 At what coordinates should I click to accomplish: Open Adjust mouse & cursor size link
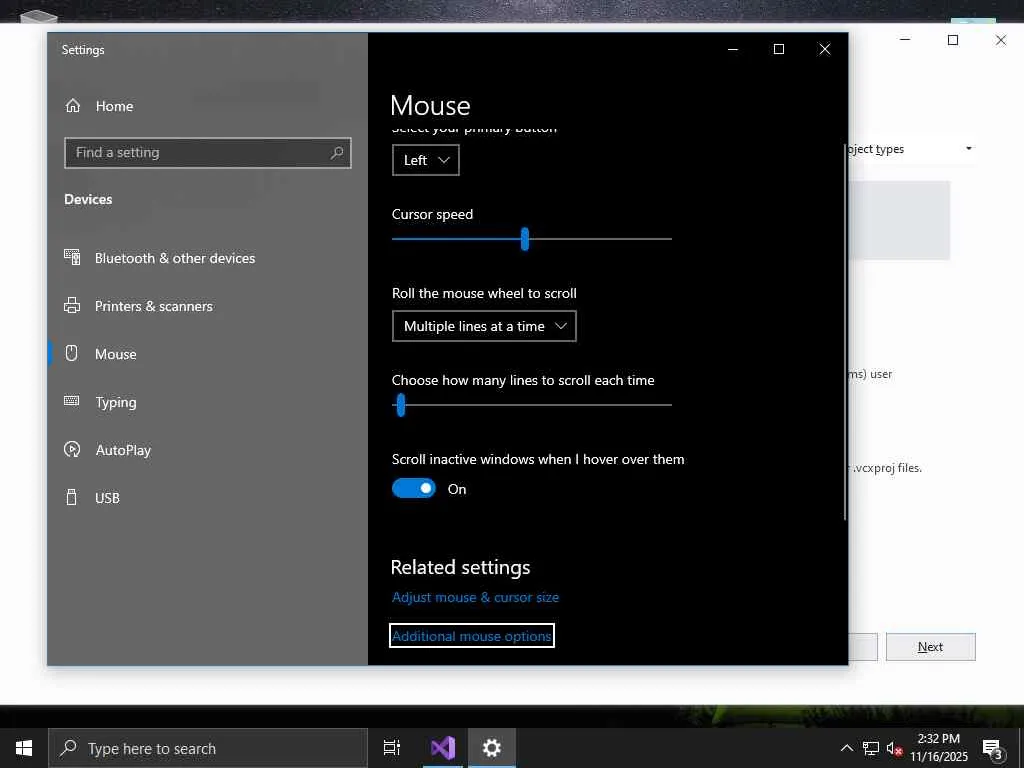[x=475, y=597]
